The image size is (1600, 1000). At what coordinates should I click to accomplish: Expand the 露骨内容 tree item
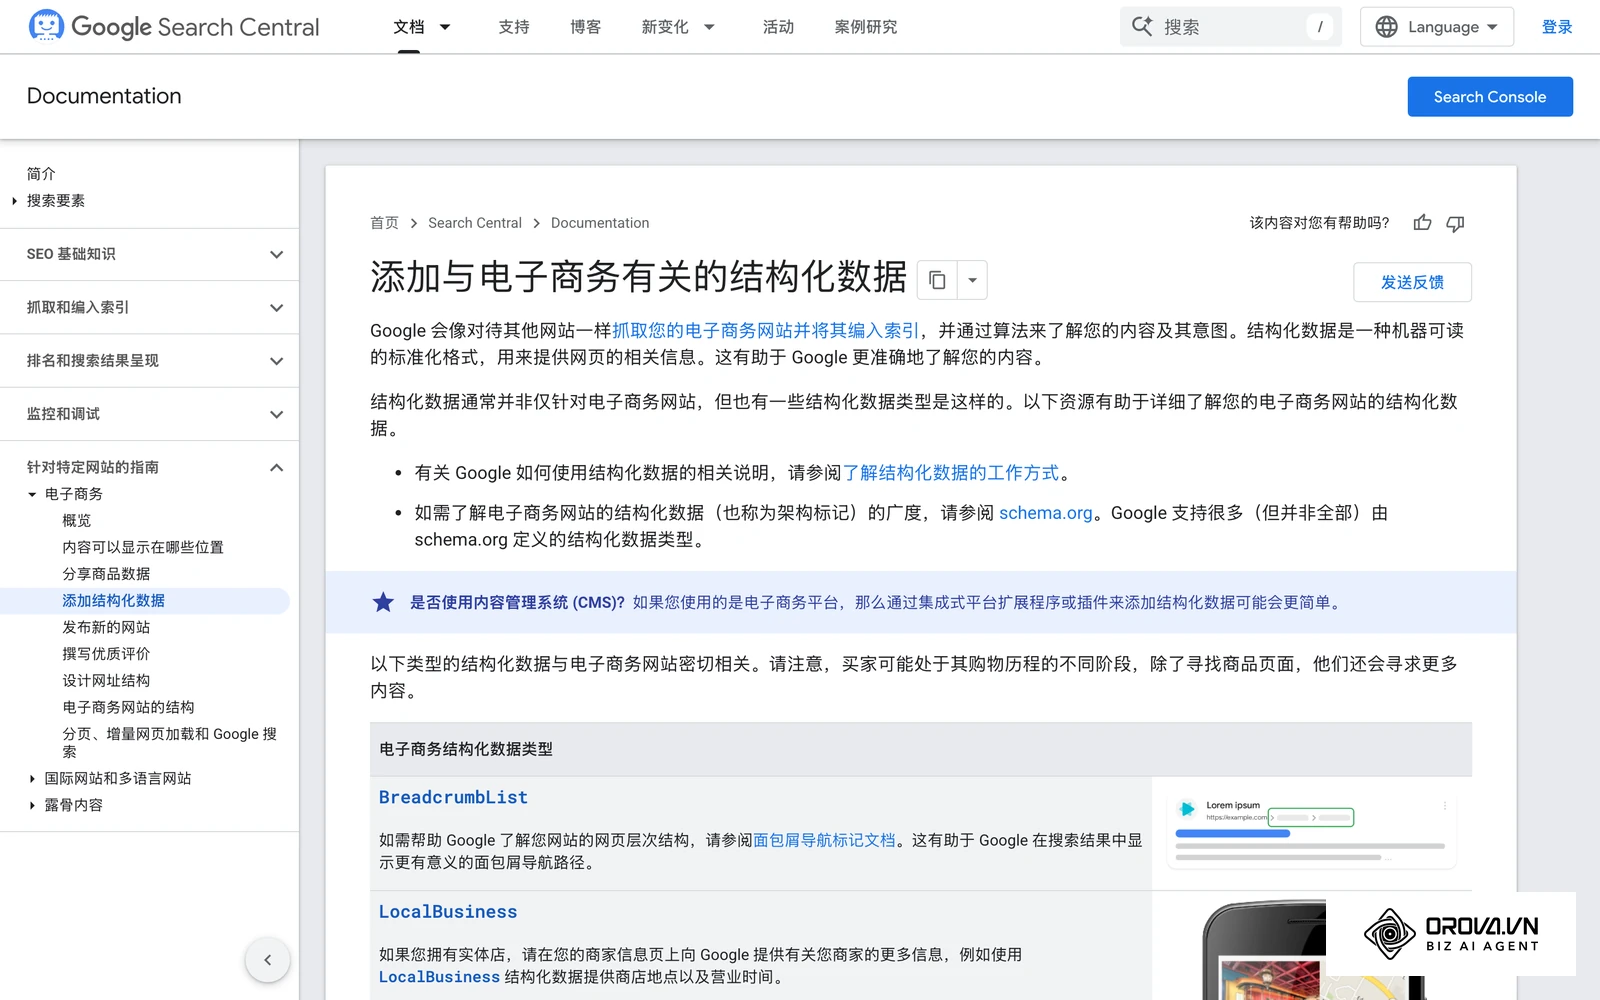pos(32,805)
